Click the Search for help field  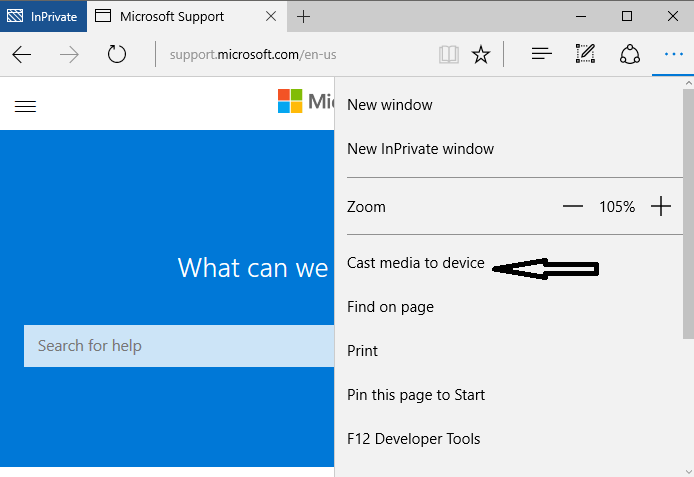(x=178, y=346)
